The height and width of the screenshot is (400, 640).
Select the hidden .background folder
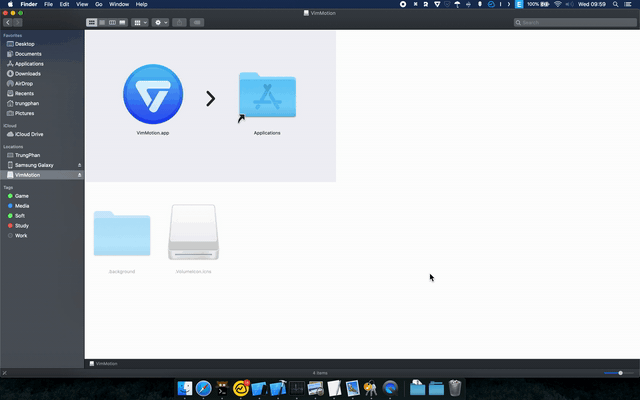coord(122,233)
